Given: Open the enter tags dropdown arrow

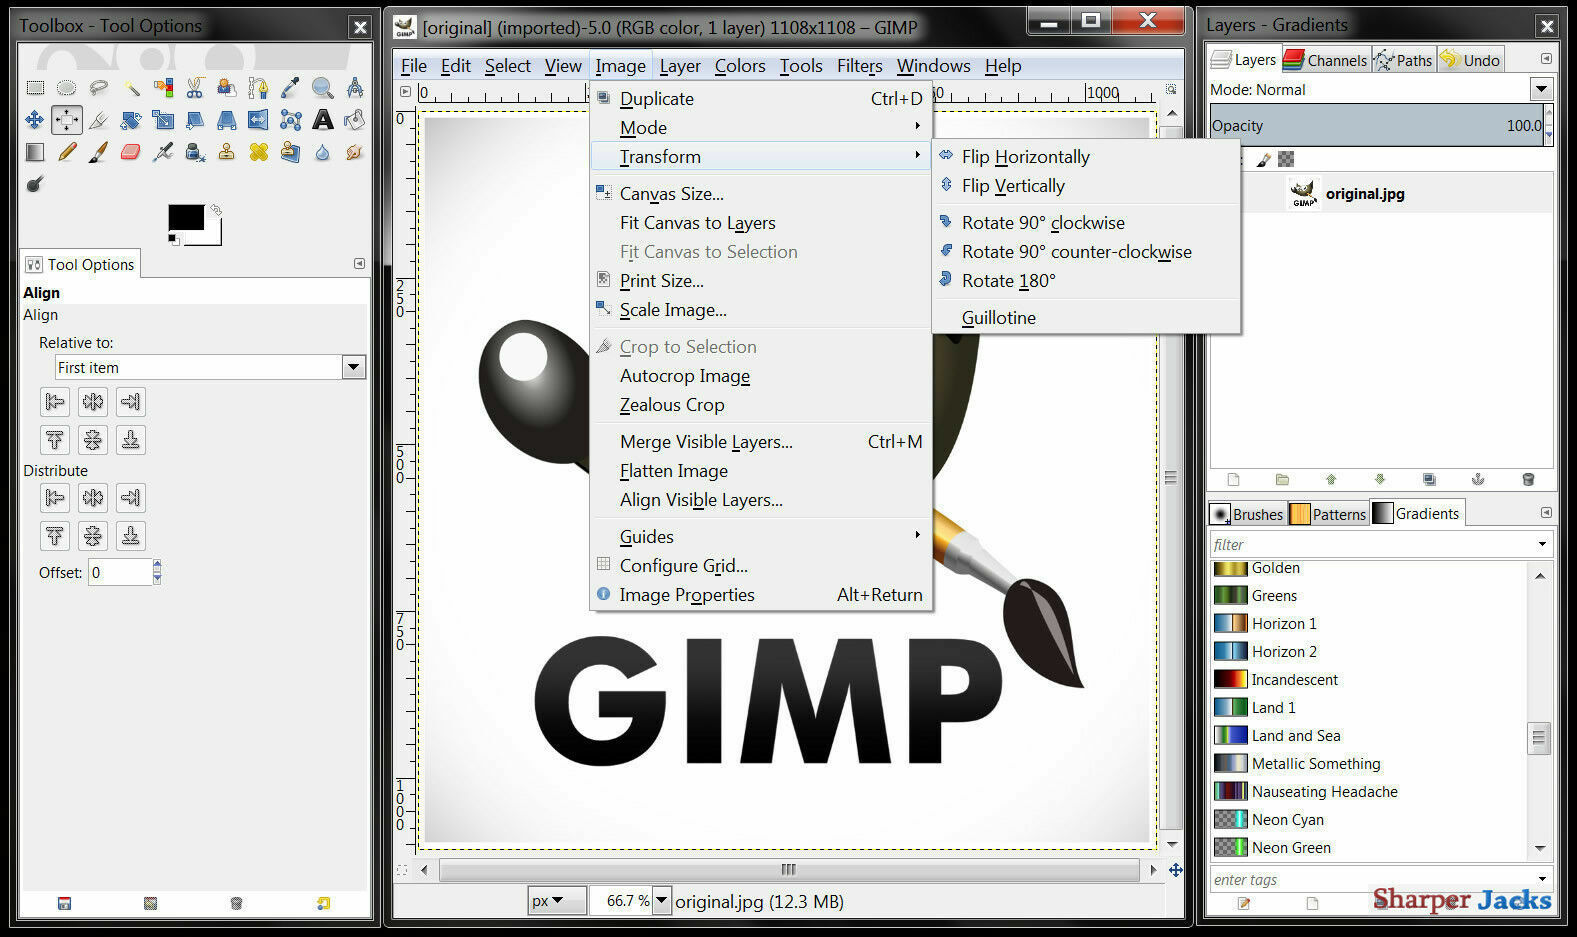Looking at the screenshot, I should click(x=1542, y=880).
